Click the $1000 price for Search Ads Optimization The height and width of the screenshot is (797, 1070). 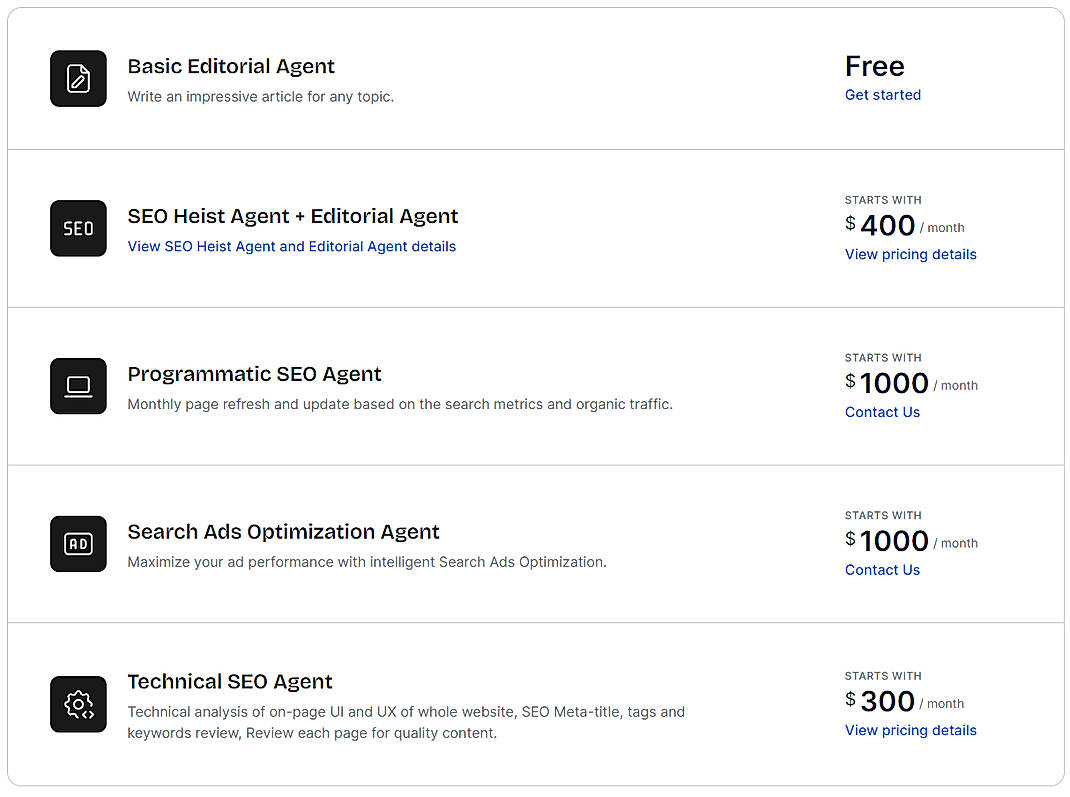click(911, 541)
